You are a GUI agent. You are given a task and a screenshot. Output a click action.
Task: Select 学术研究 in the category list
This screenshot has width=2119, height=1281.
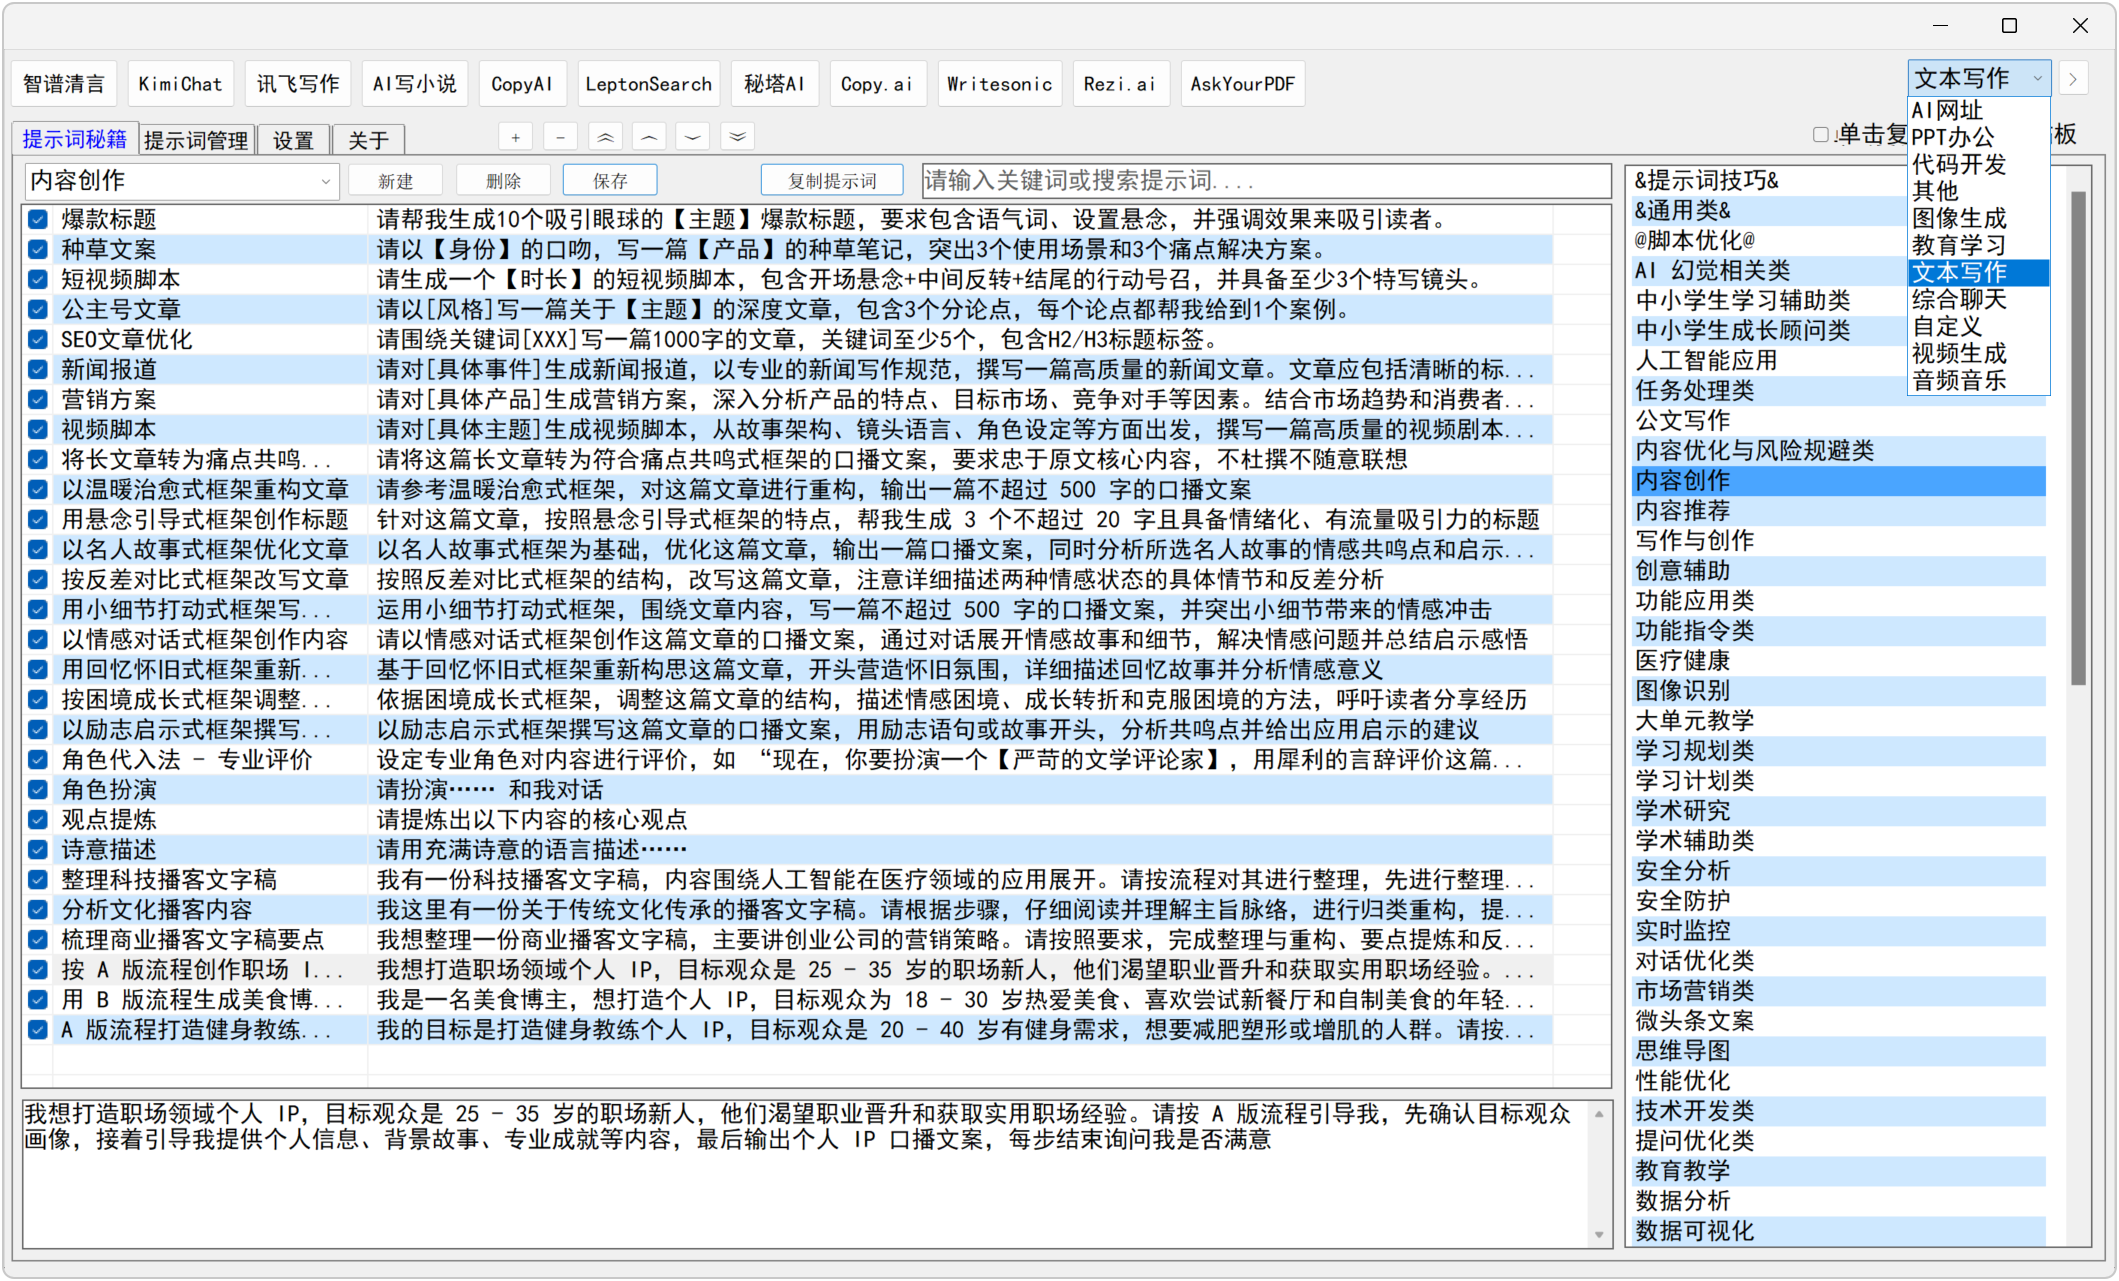click(1840, 811)
